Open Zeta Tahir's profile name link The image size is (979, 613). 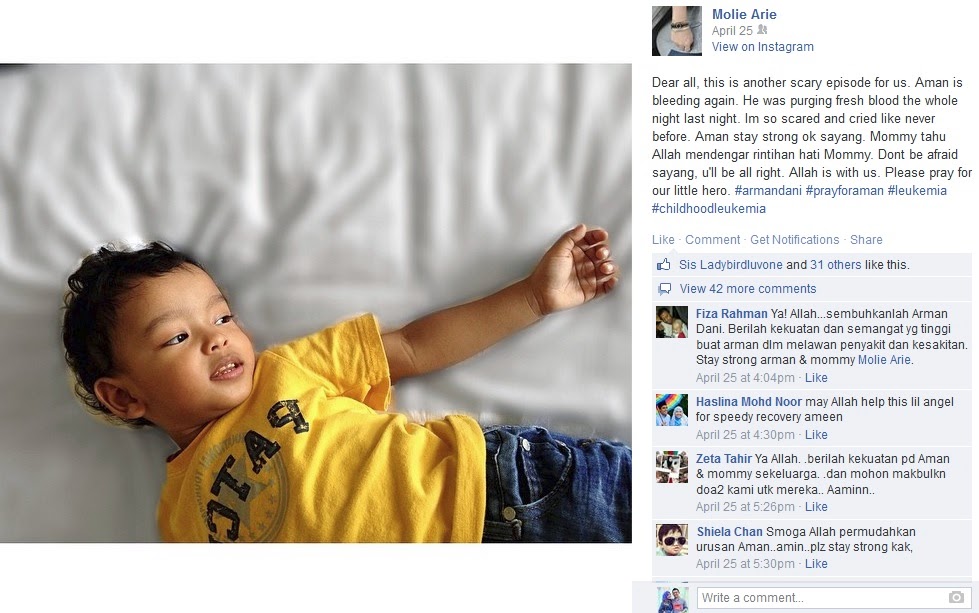(x=724, y=459)
